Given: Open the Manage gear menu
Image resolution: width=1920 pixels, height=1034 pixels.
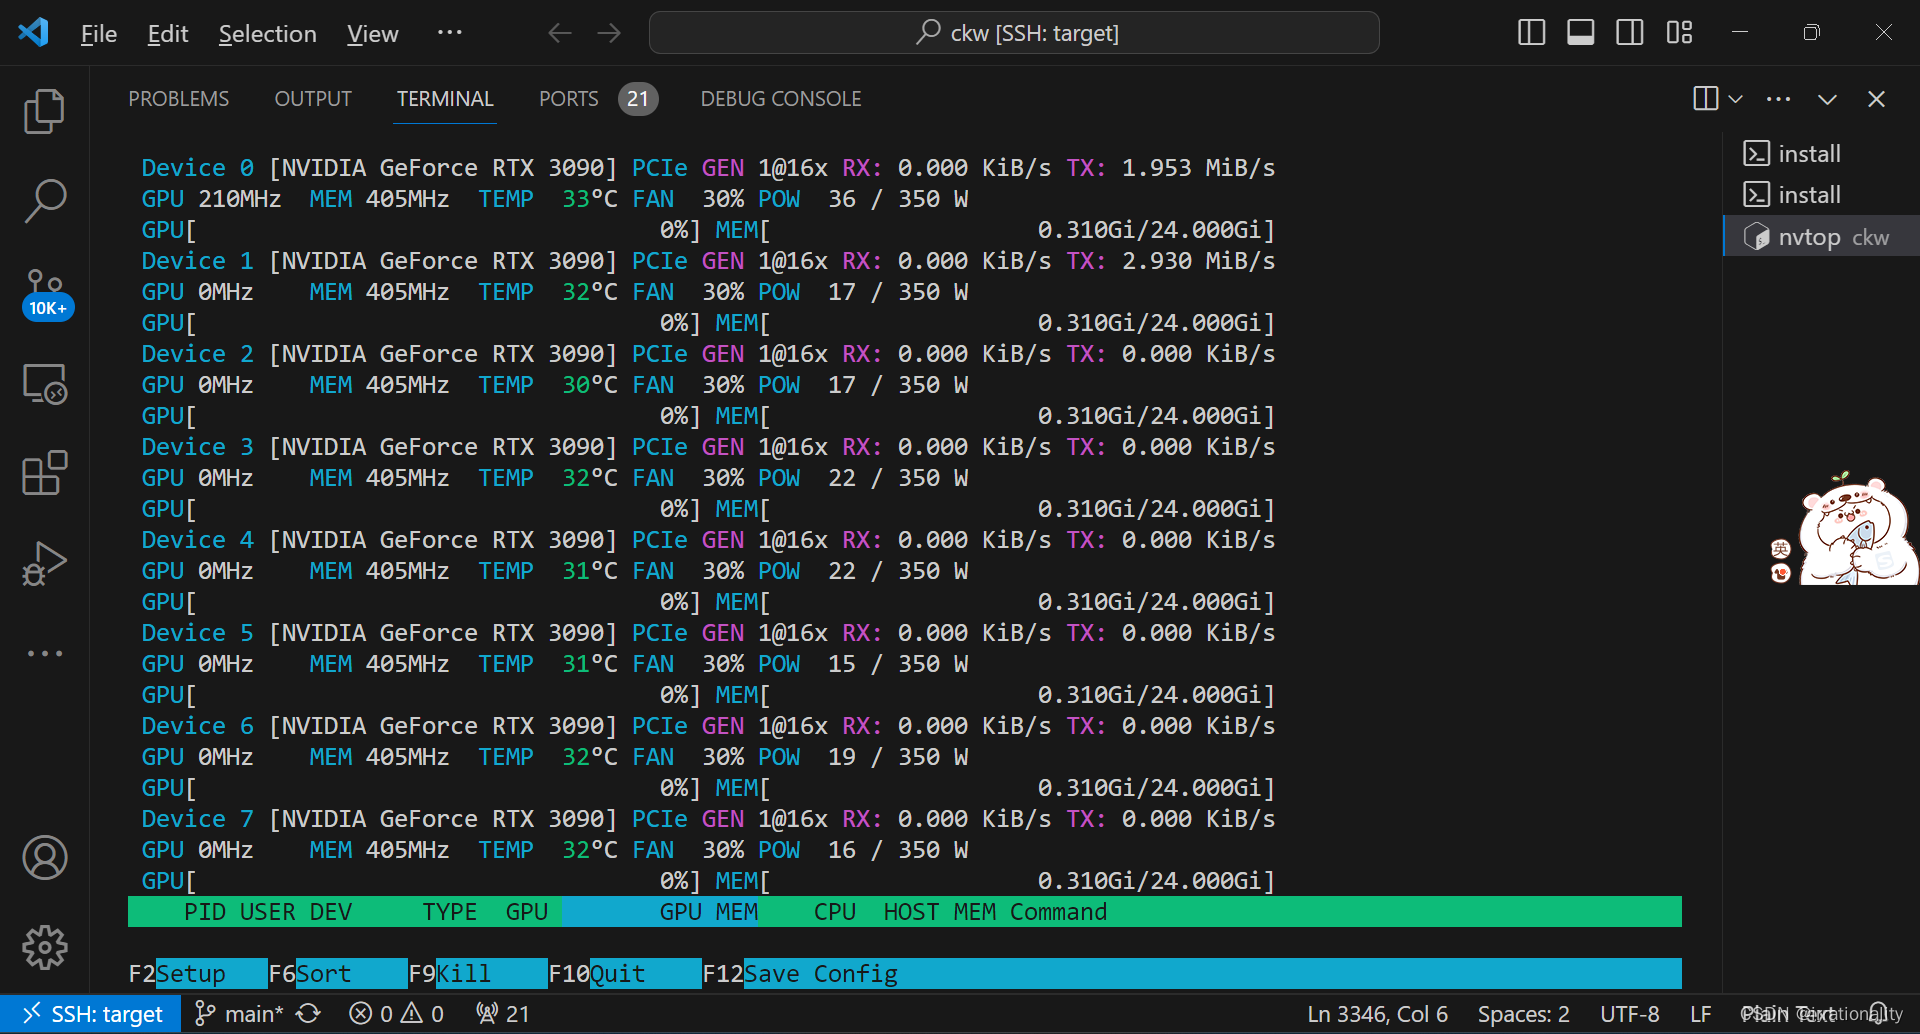Looking at the screenshot, I should tap(44, 947).
